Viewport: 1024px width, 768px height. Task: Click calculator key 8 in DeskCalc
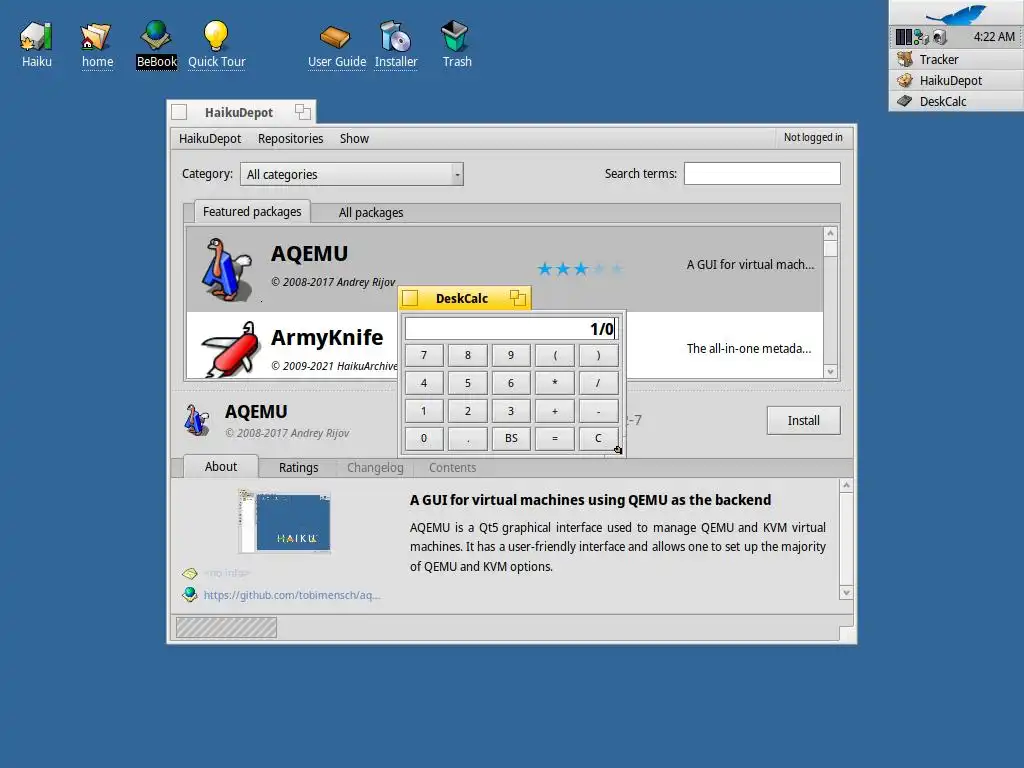(x=468, y=355)
